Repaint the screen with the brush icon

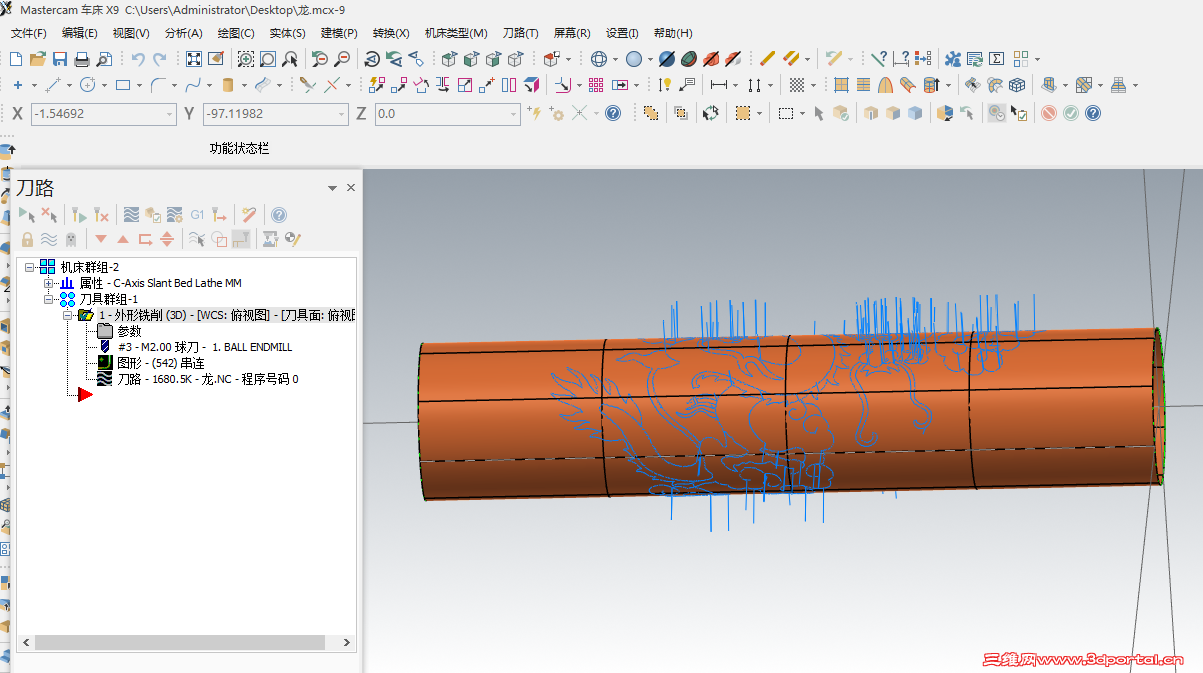pyautogui.click(x=217, y=59)
